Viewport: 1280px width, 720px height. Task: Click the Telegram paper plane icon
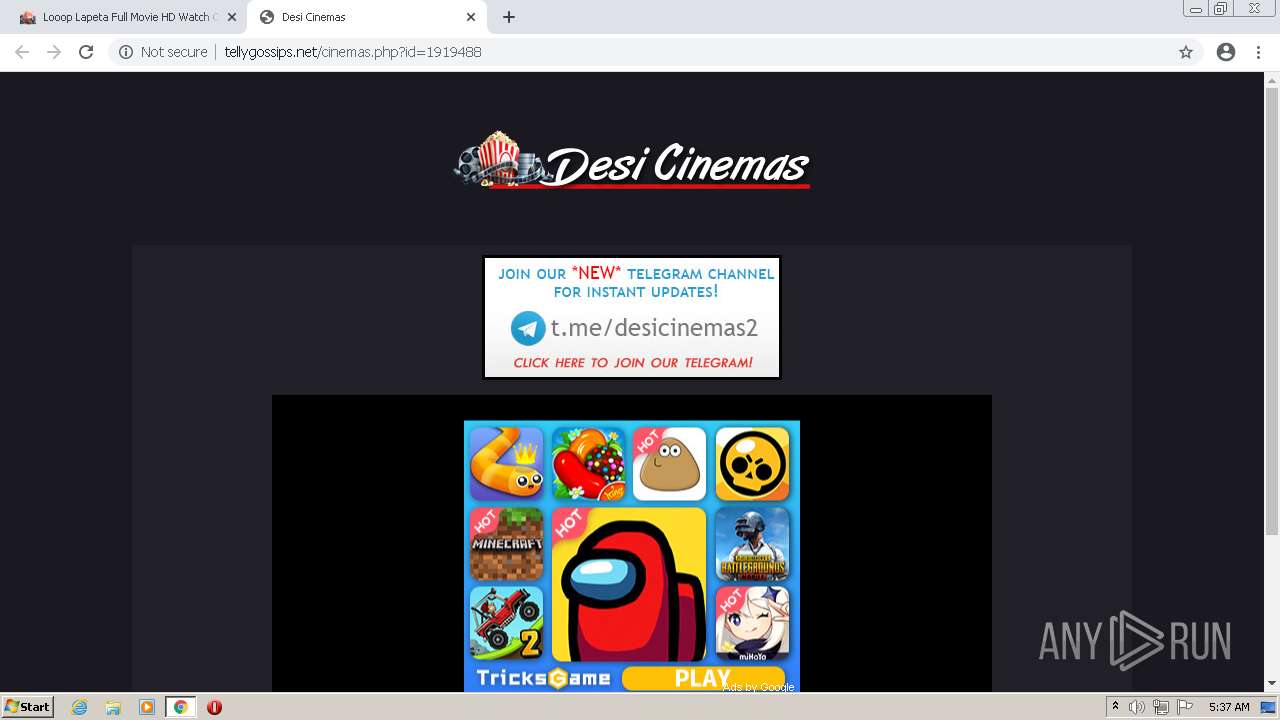point(528,328)
